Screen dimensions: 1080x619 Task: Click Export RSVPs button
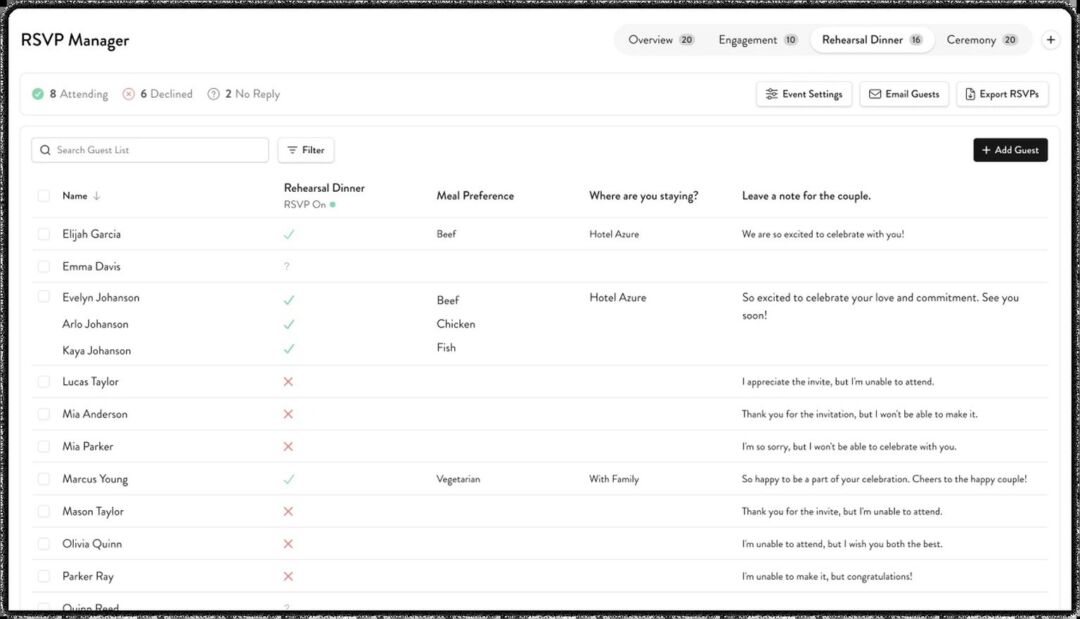click(x=1002, y=94)
